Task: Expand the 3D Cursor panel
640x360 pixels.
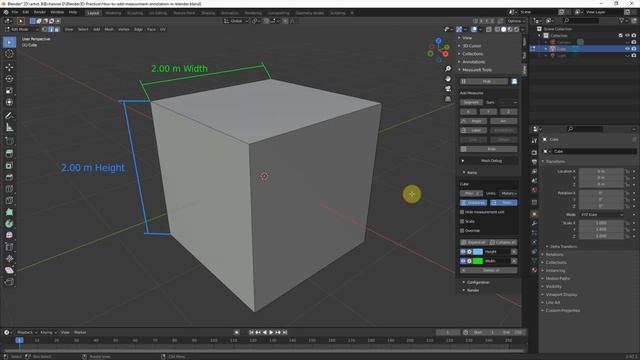Action: coord(471,46)
